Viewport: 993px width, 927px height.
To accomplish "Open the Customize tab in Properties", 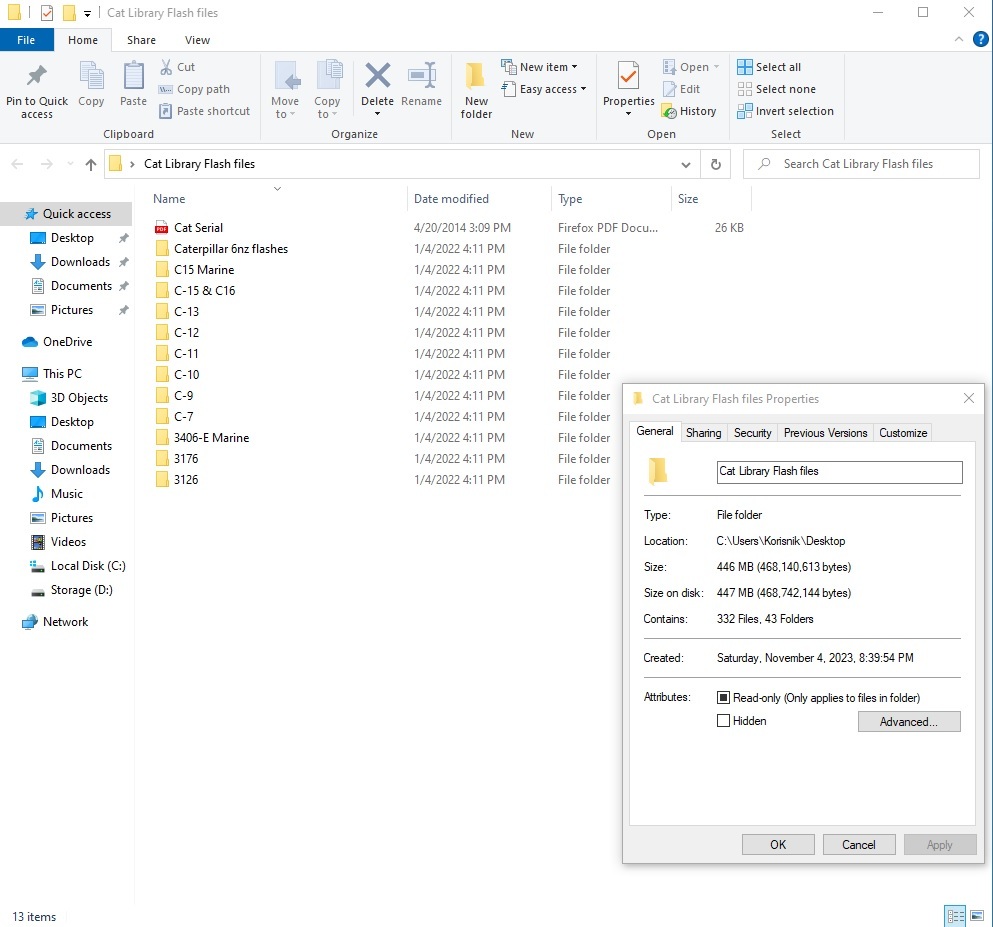I will 903,433.
